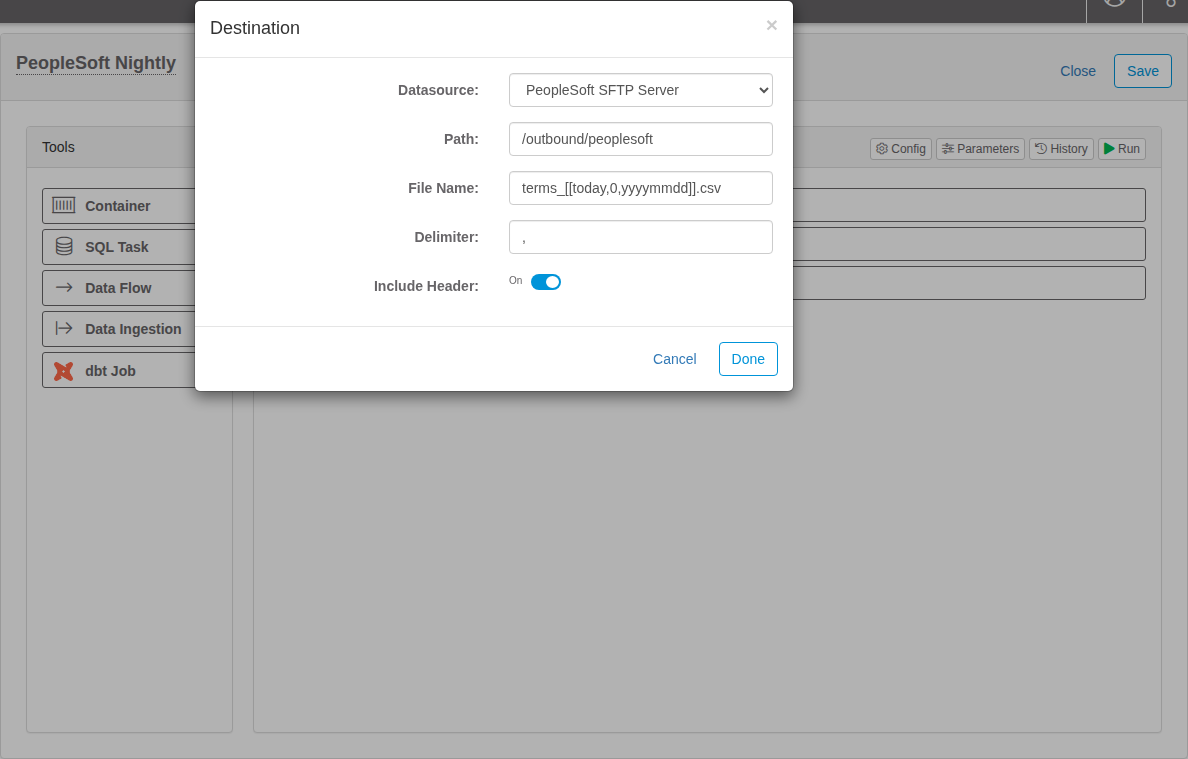Click the SQL Task database icon
The width and height of the screenshot is (1188, 759).
click(64, 246)
